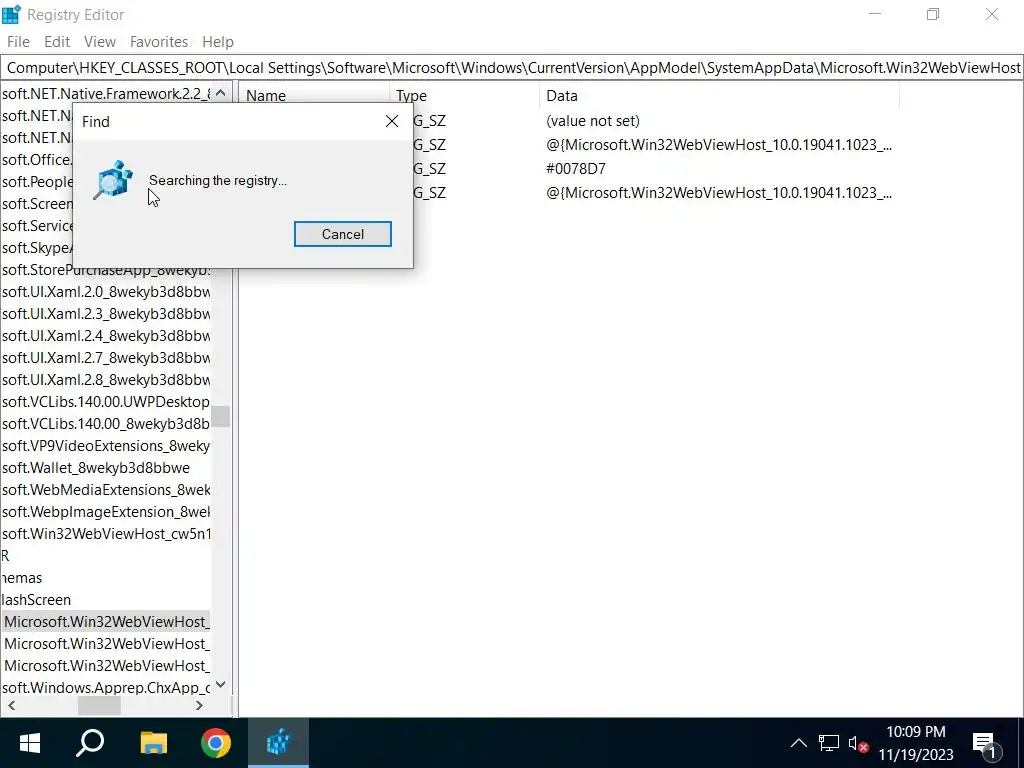
Task: Select the highlighted Microsoft.Win32WebViewHost_ key
Action: click(x=106, y=622)
